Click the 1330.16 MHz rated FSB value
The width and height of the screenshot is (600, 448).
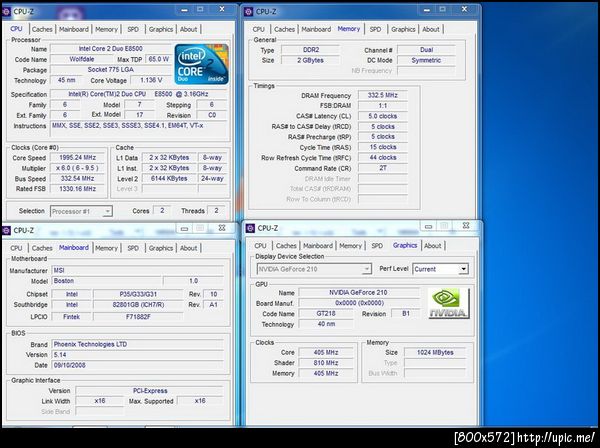(x=78, y=189)
